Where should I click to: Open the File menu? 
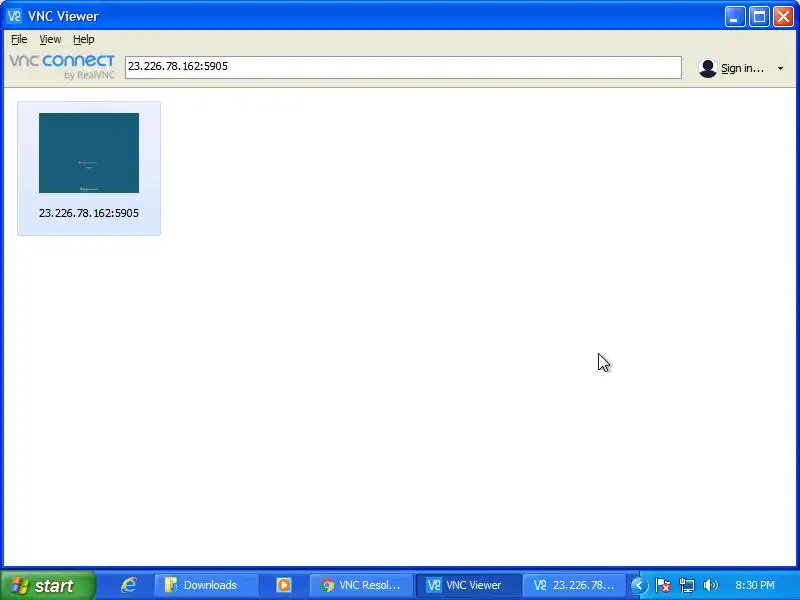pyautogui.click(x=19, y=39)
